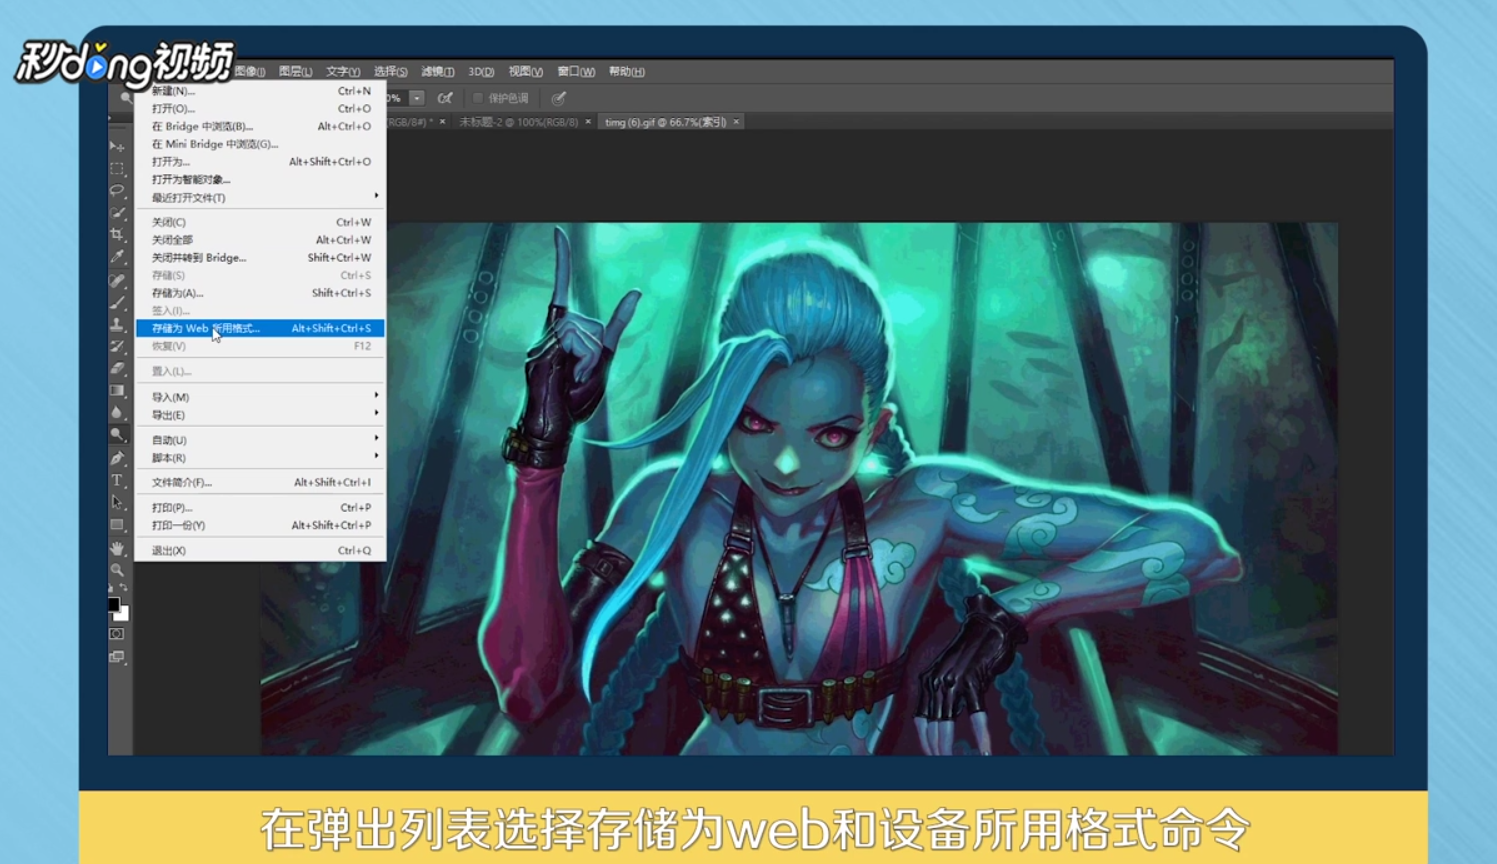This screenshot has width=1497, height=864.
Task: Choose 打印一份(Y) menu entry
Action: pyautogui.click(x=260, y=525)
